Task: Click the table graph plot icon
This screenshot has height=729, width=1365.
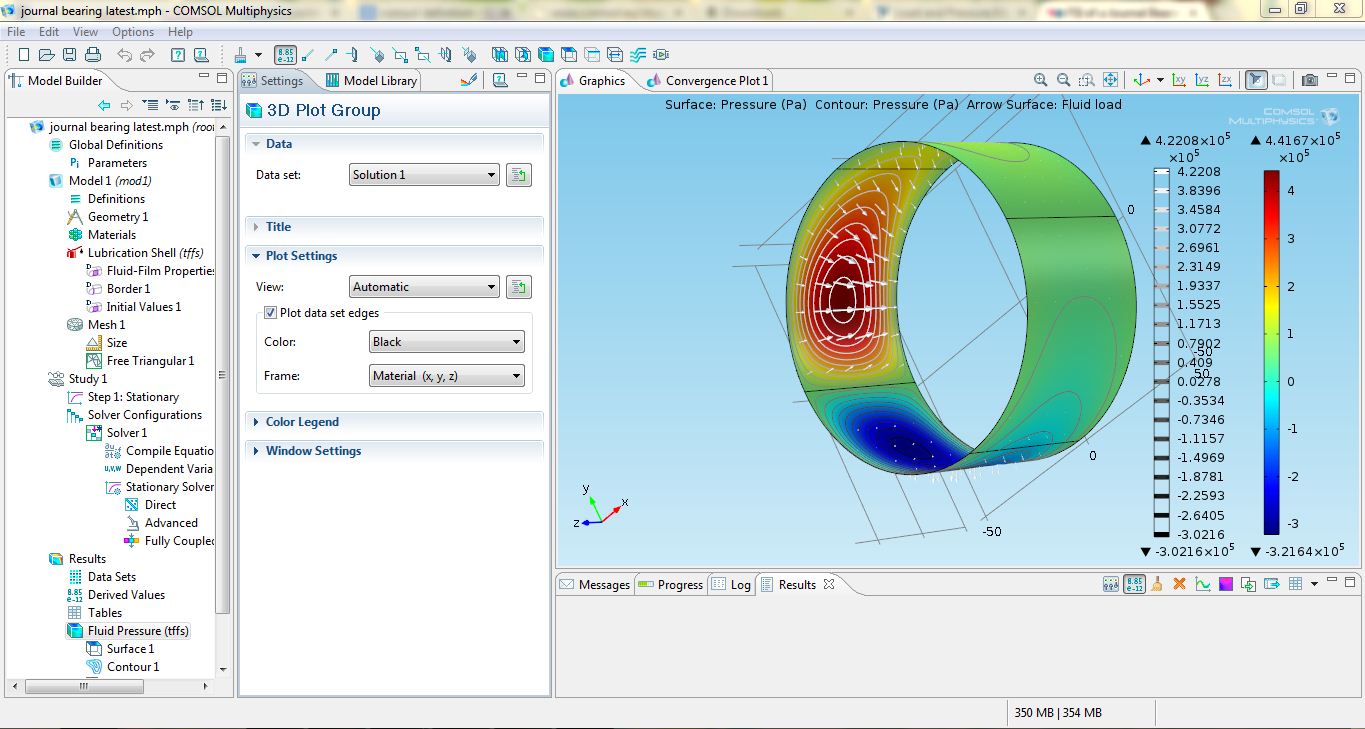Action: pos(1203,584)
